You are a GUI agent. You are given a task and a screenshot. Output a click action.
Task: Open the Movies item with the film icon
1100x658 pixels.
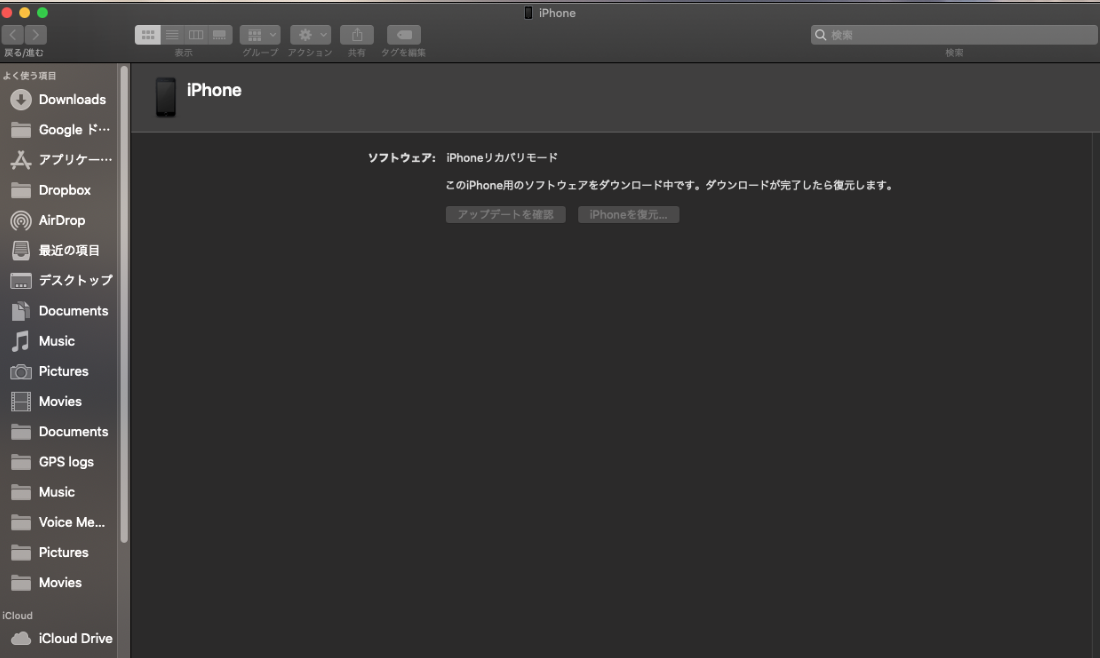59,401
